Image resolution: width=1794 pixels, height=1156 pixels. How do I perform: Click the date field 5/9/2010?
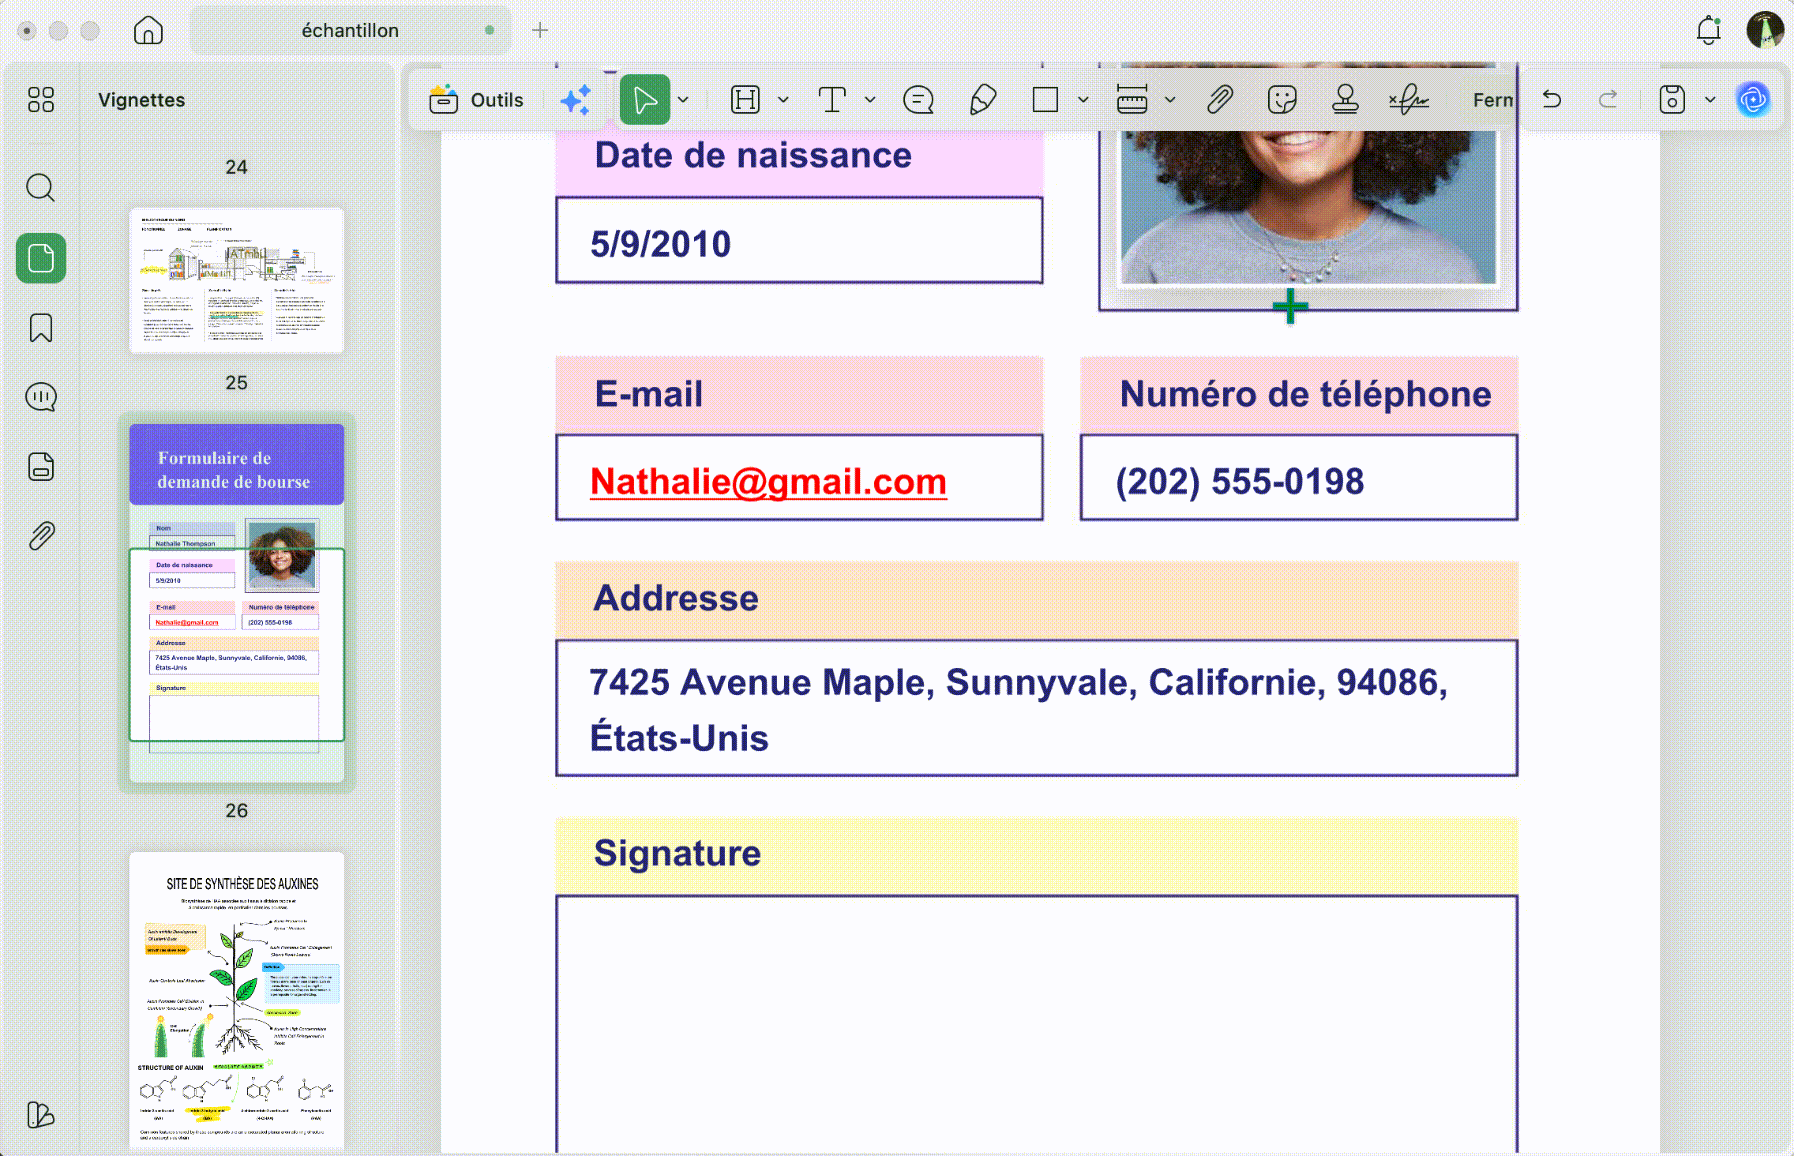pos(799,241)
